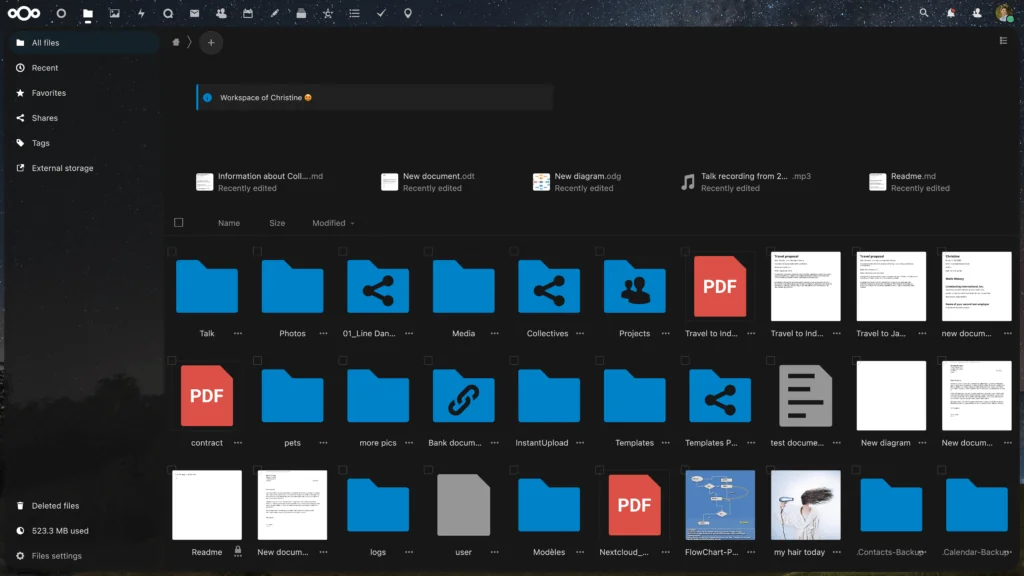Open the more menu for Talk folder
This screenshot has height=576, width=1024.
(x=238, y=333)
